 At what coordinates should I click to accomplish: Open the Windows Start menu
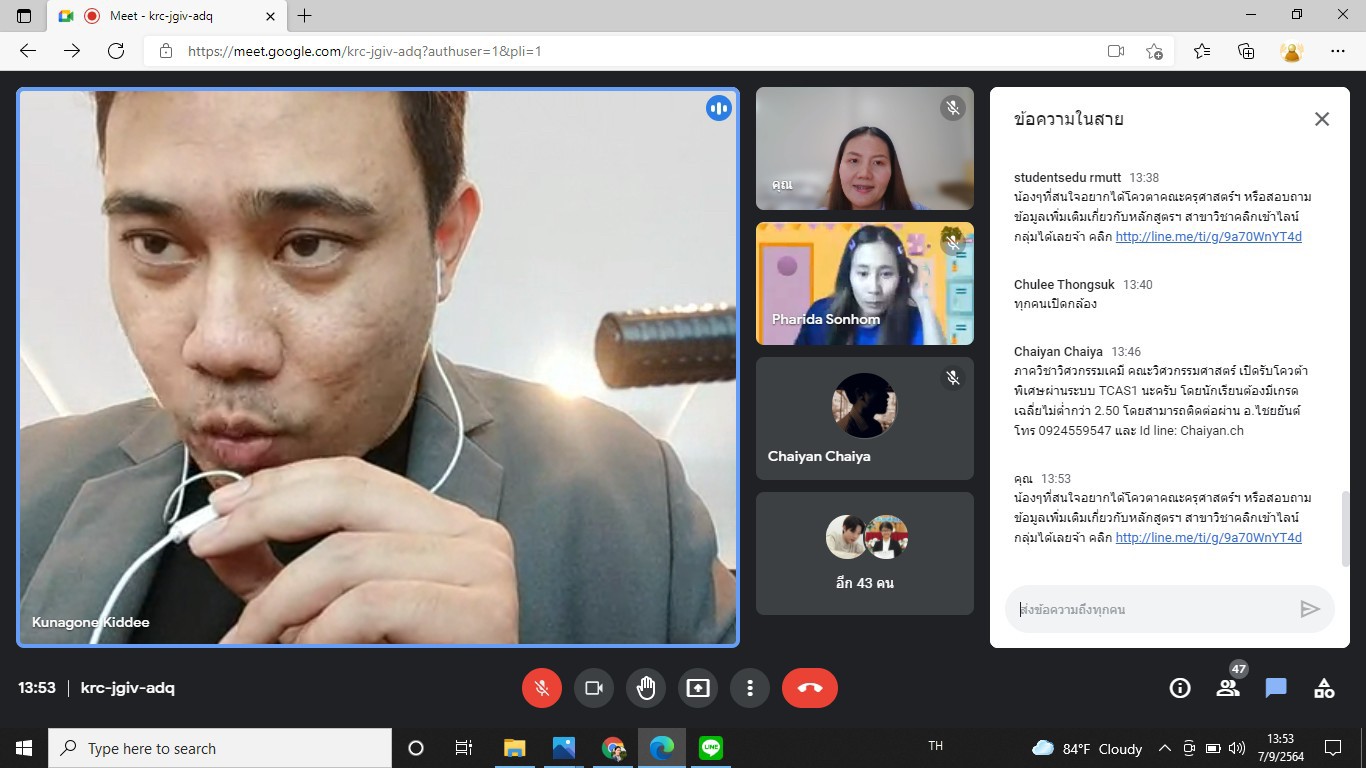click(x=24, y=748)
